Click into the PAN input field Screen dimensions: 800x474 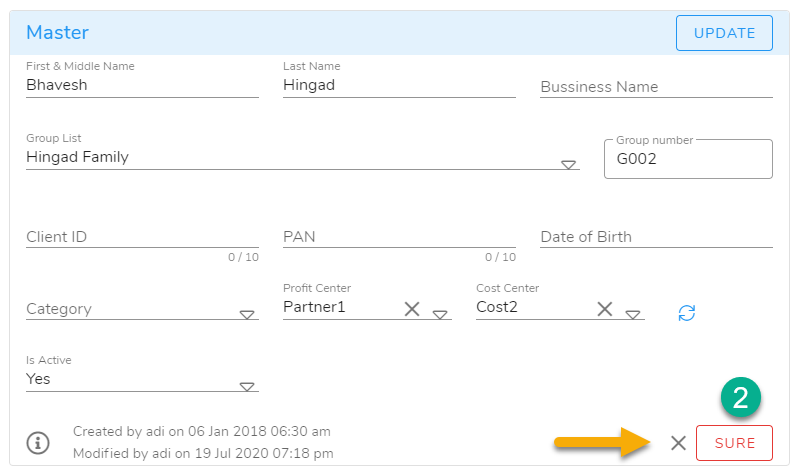click(398, 237)
